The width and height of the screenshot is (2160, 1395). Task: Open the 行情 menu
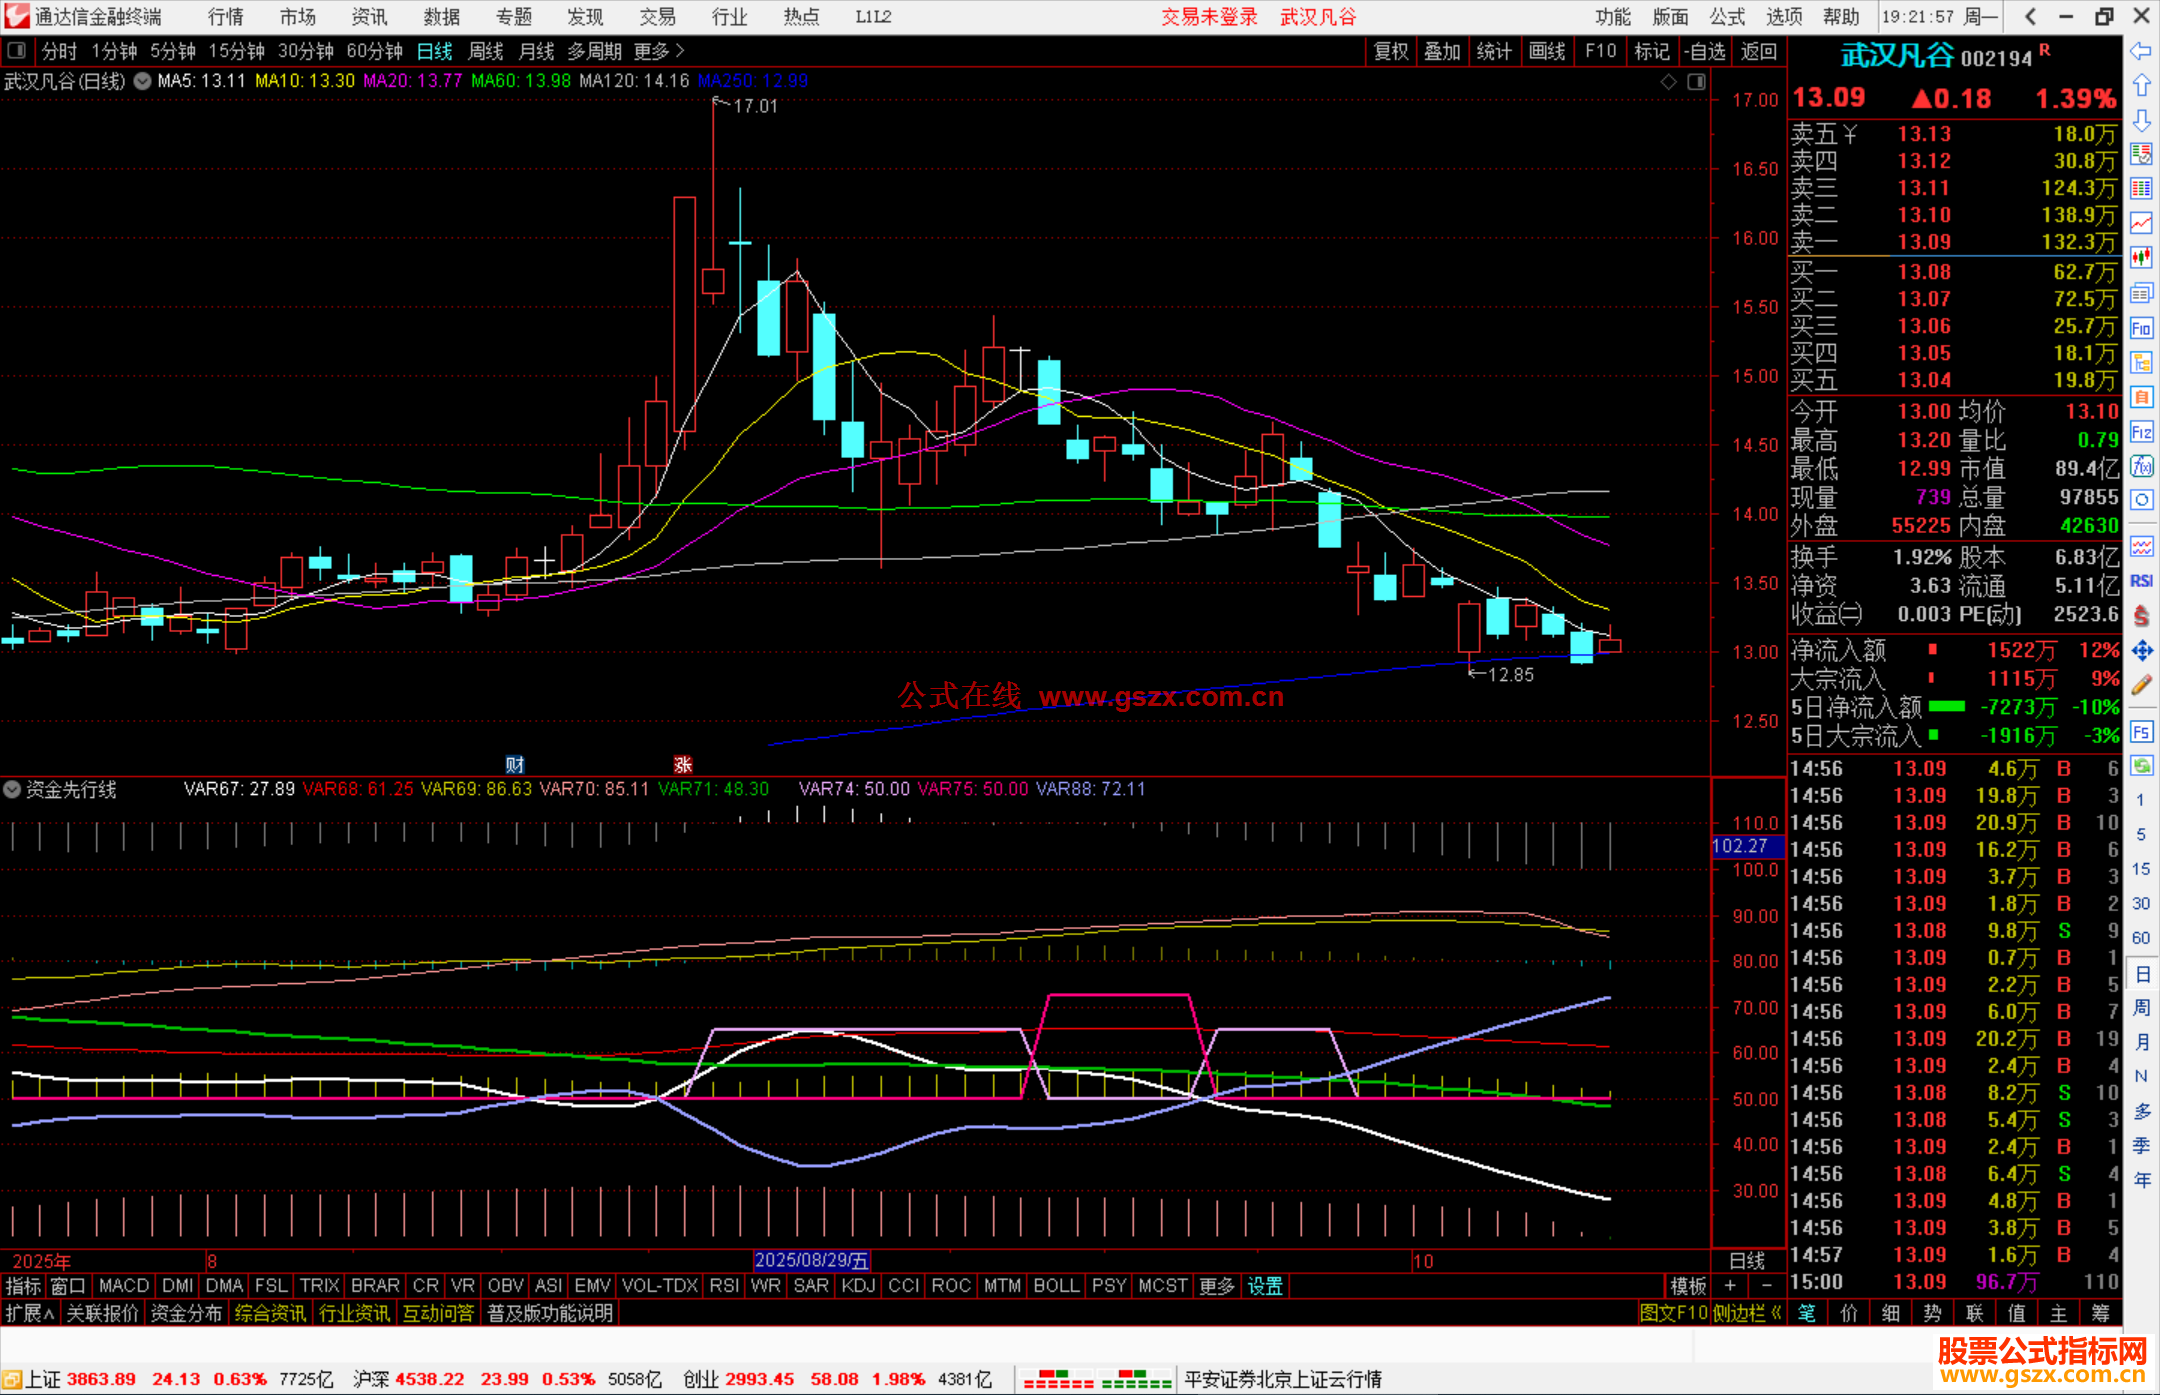(x=225, y=17)
